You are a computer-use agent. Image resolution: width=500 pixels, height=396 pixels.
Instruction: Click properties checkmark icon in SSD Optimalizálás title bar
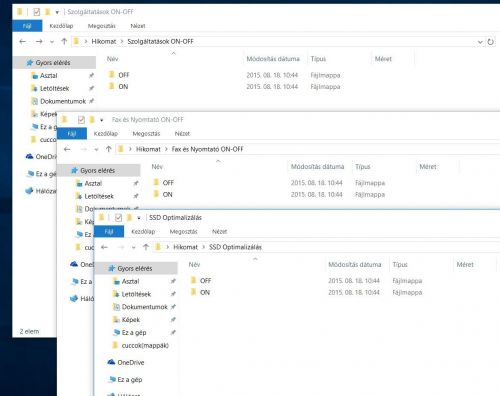118,218
